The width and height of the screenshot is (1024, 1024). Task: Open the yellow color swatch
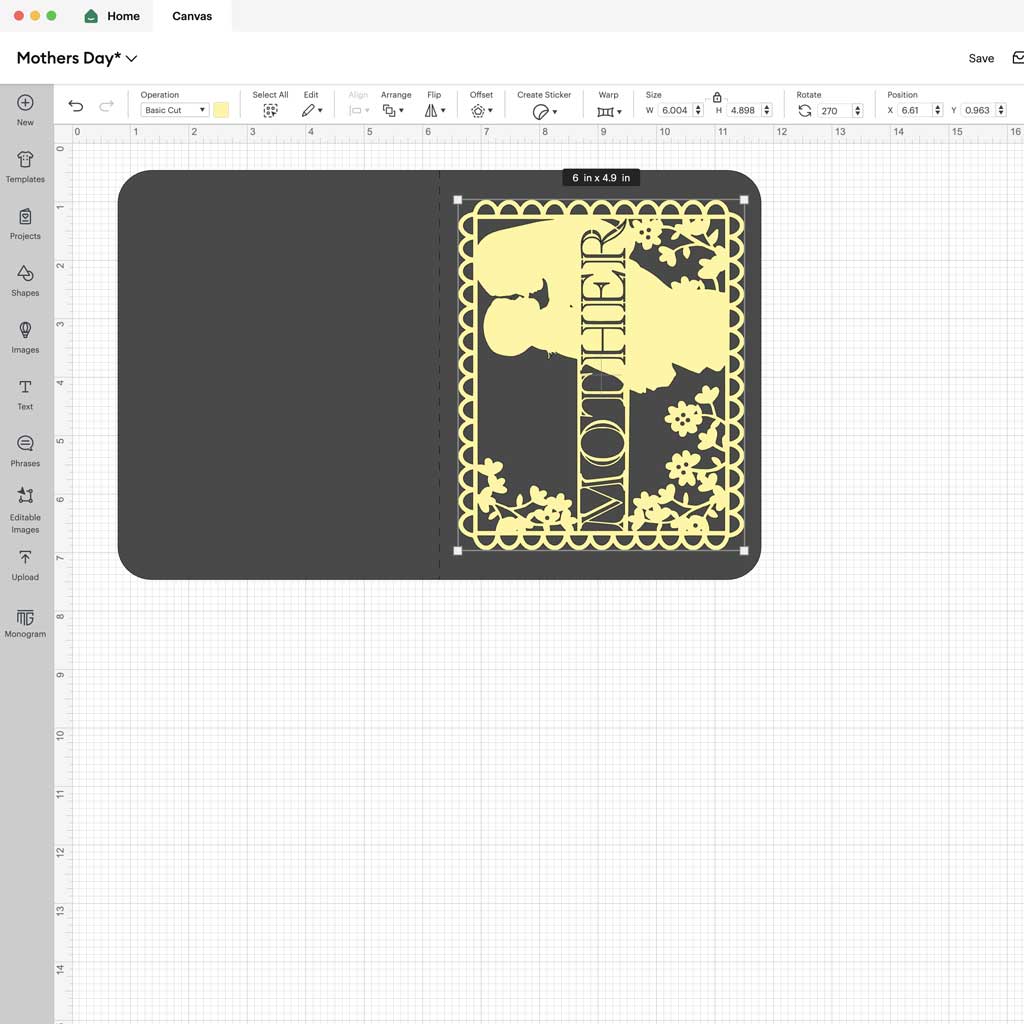pyautogui.click(x=221, y=110)
